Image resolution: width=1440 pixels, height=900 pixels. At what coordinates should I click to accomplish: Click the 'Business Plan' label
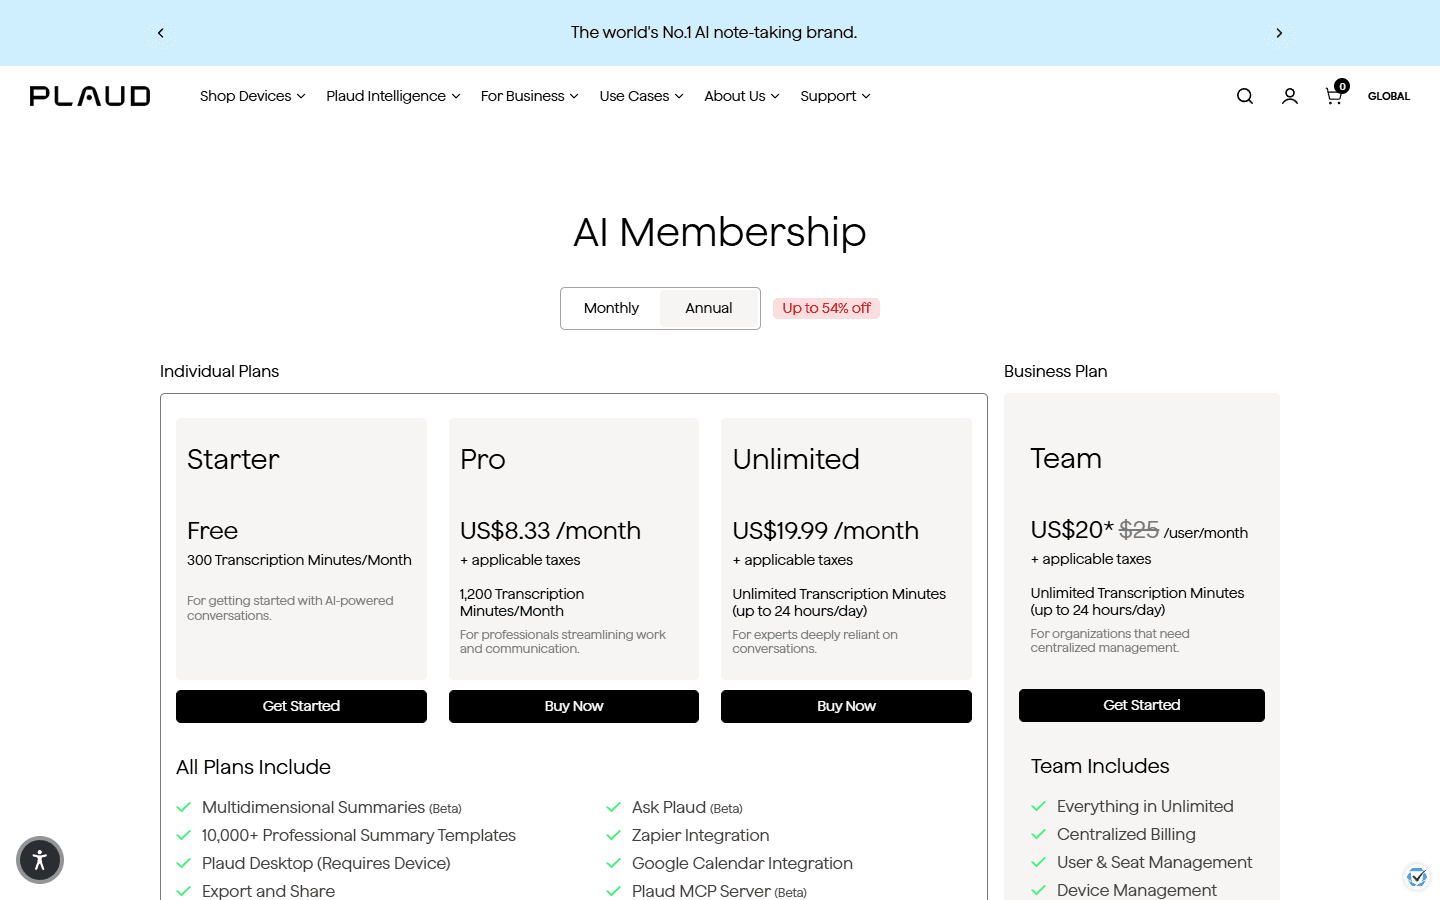point(1055,371)
